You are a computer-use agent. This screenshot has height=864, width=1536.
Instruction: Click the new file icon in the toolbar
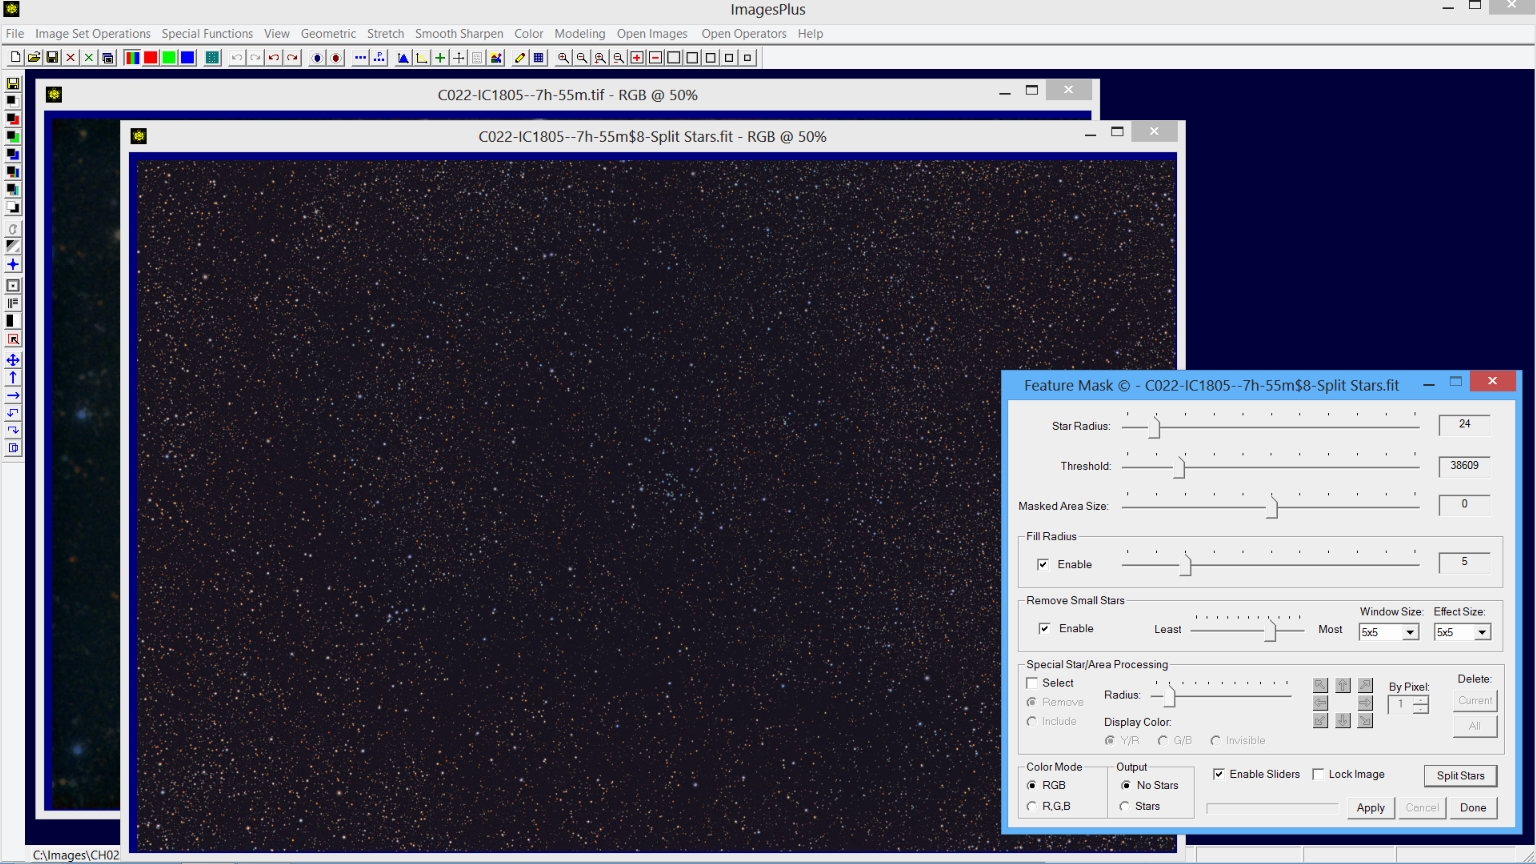tap(16, 58)
